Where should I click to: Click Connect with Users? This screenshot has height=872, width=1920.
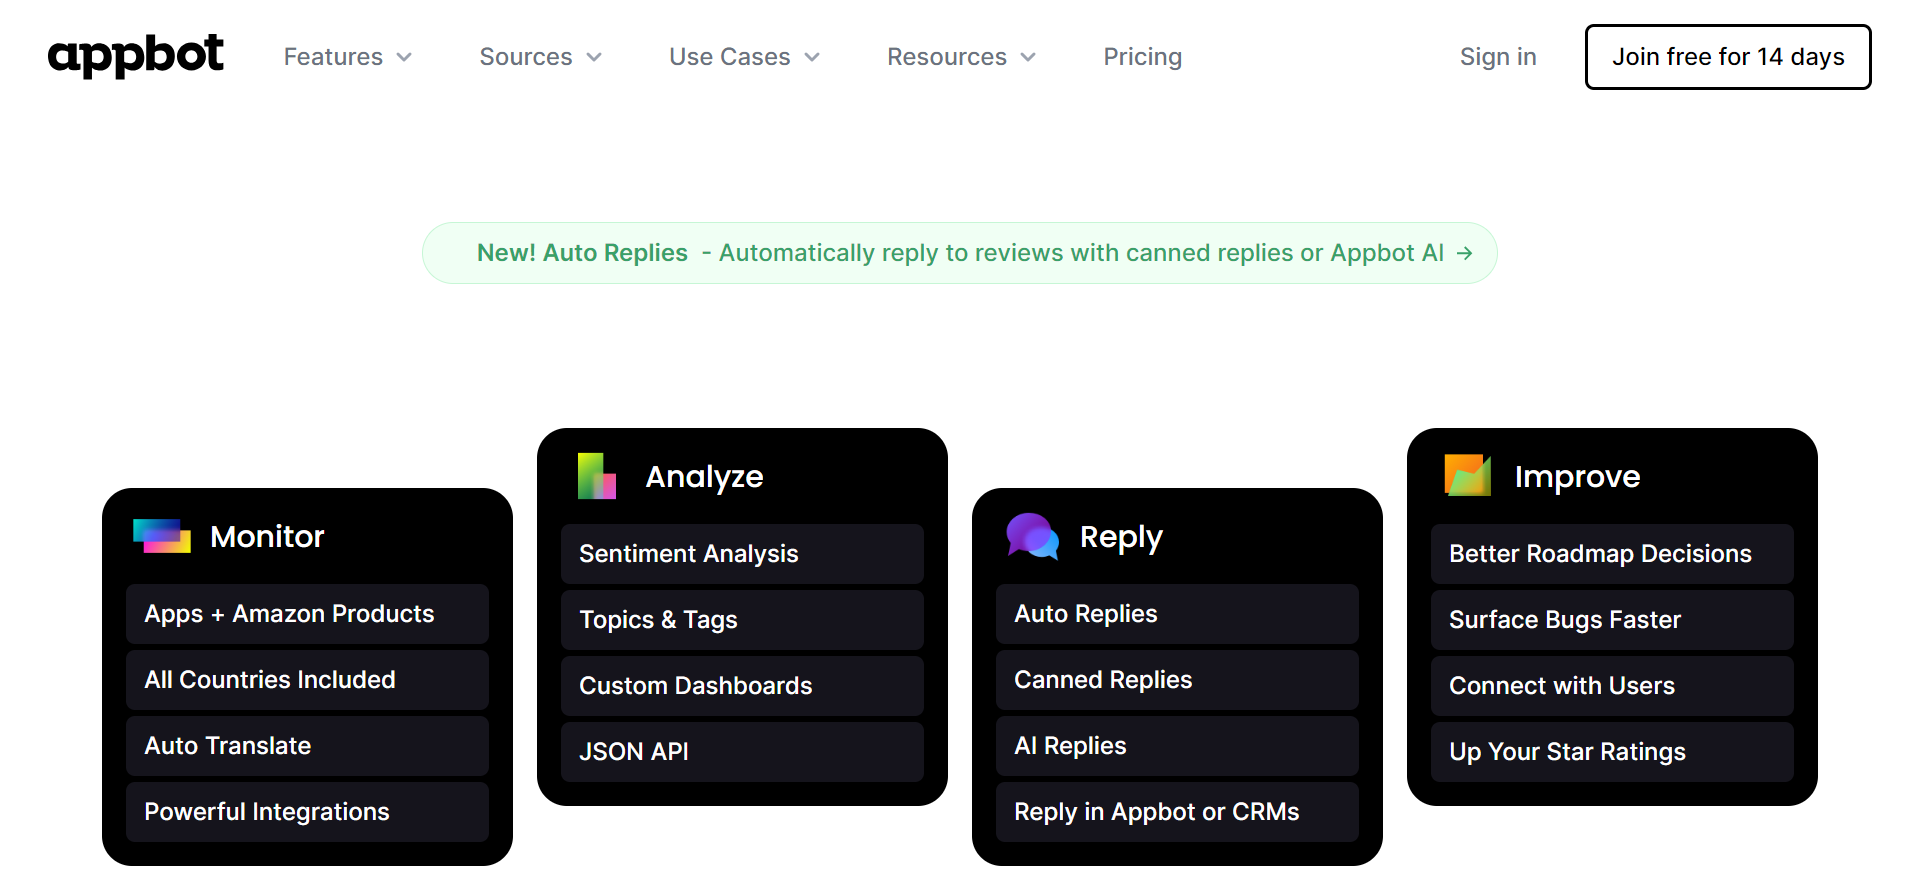point(1612,686)
